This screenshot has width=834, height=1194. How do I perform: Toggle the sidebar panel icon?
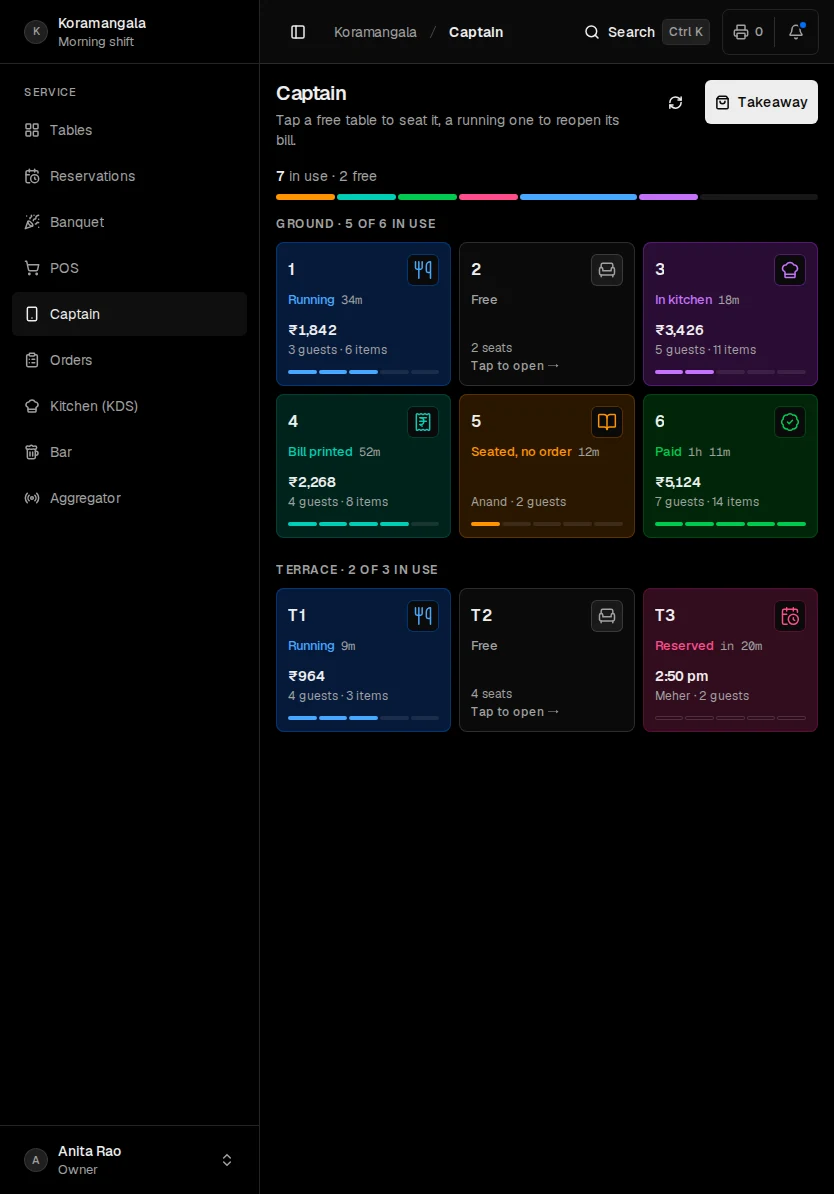click(298, 32)
